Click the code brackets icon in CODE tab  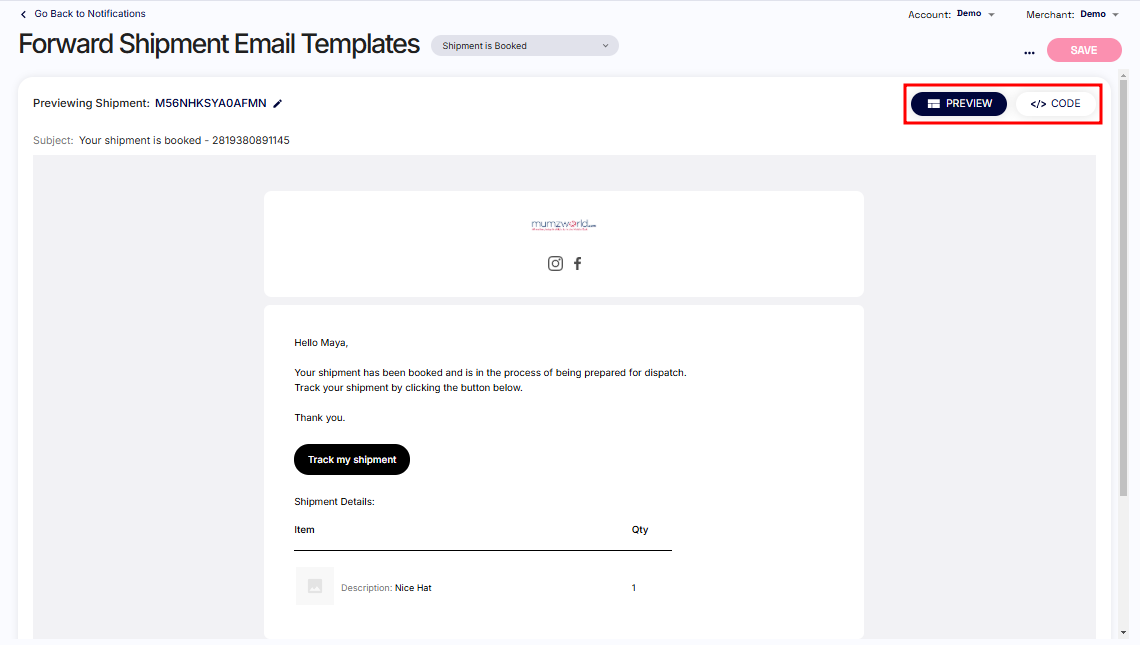point(1038,104)
